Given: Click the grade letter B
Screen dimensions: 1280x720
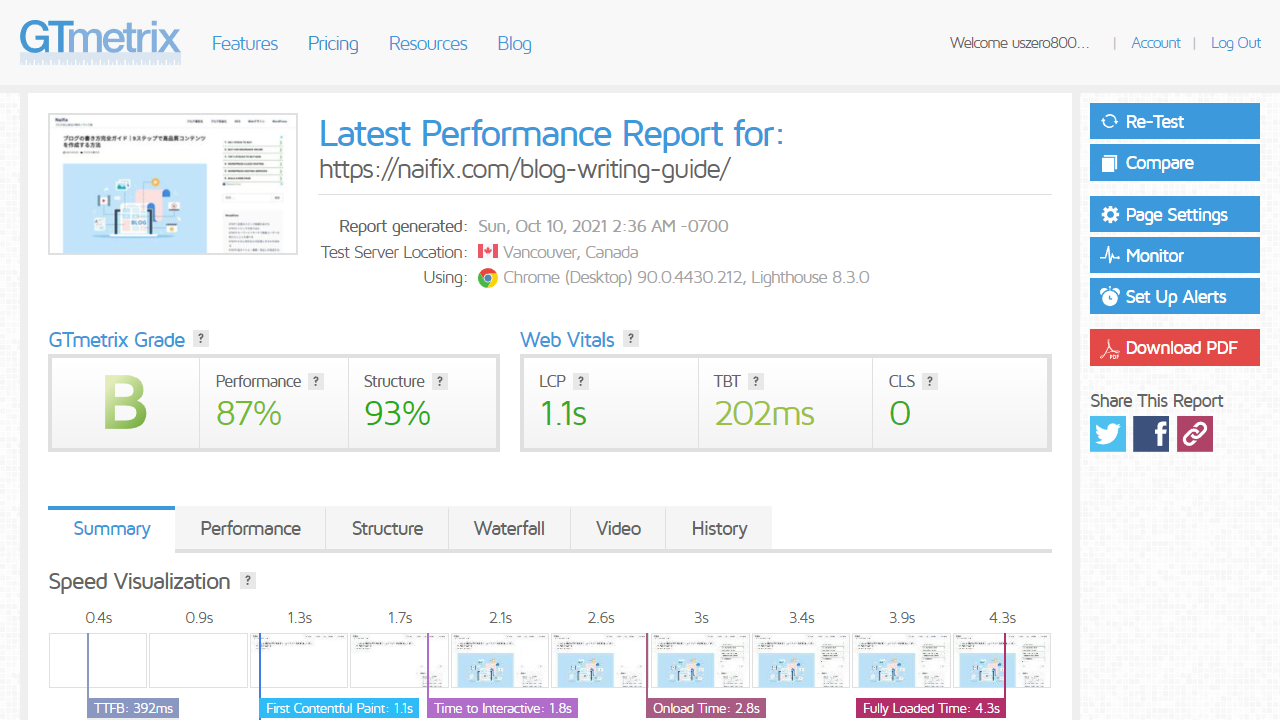Looking at the screenshot, I should tap(125, 403).
